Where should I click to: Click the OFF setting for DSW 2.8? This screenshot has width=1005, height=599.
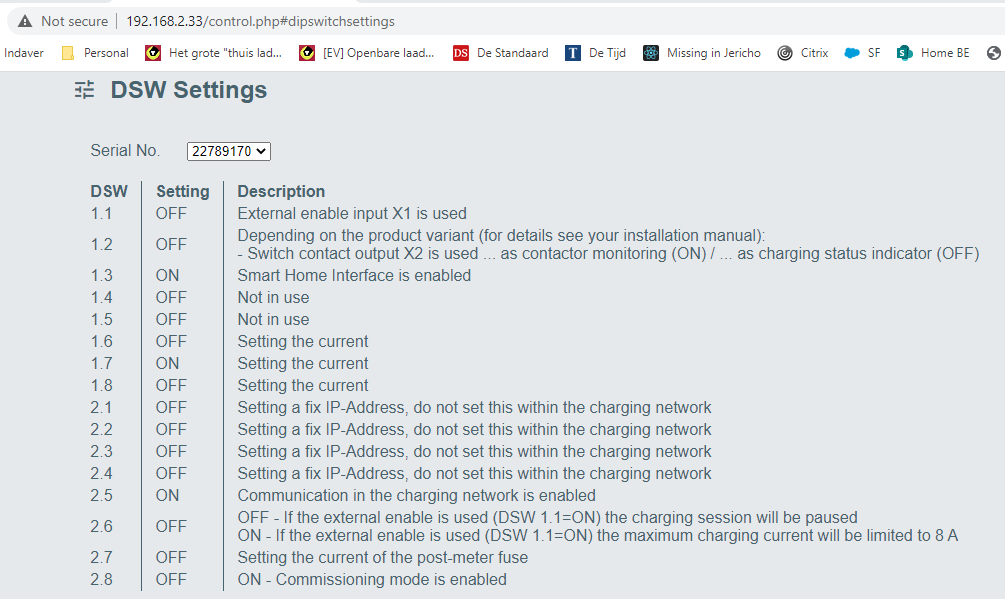click(x=171, y=579)
